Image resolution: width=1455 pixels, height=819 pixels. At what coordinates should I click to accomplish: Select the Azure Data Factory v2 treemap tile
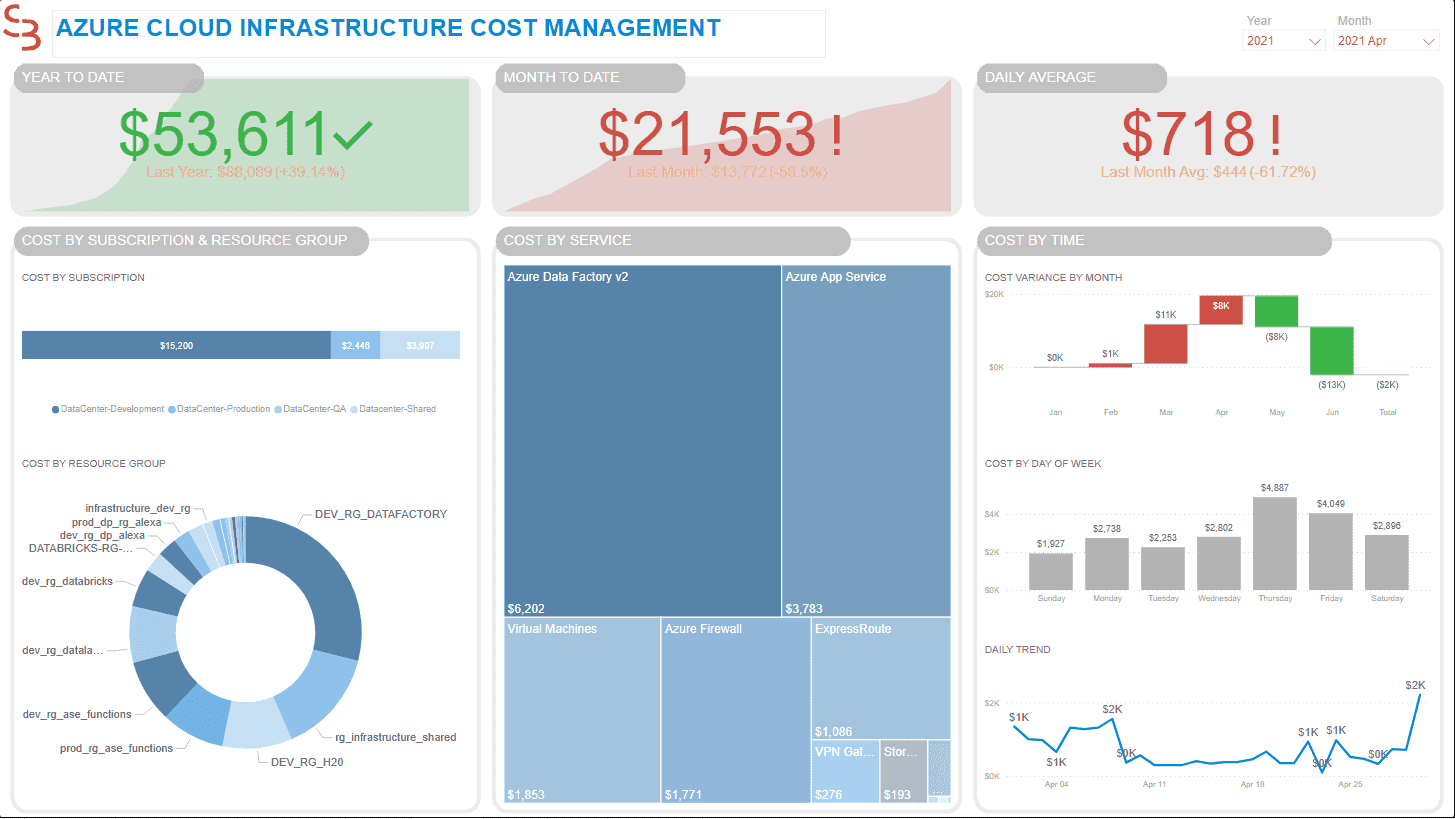coord(642,441)
